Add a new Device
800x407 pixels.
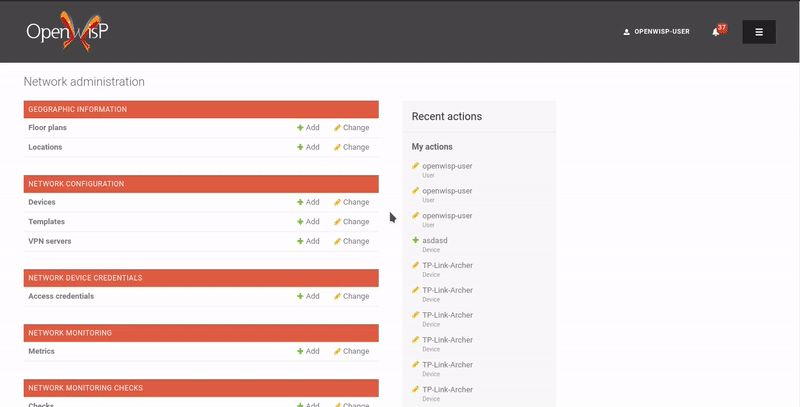308,202
